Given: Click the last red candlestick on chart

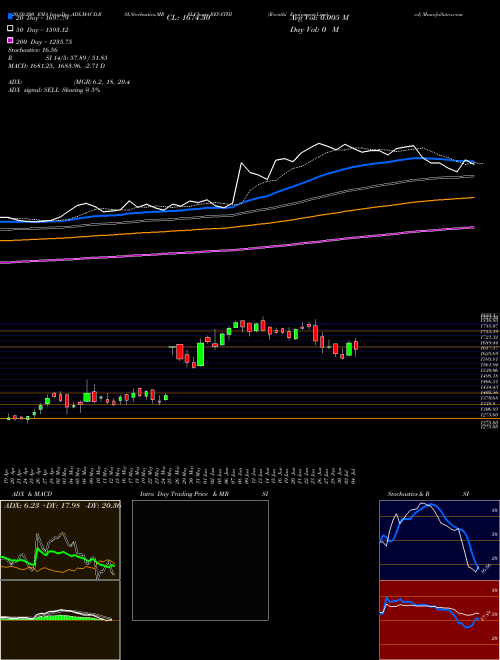Looking at the screenshot, I should click(x=356, y=346).
